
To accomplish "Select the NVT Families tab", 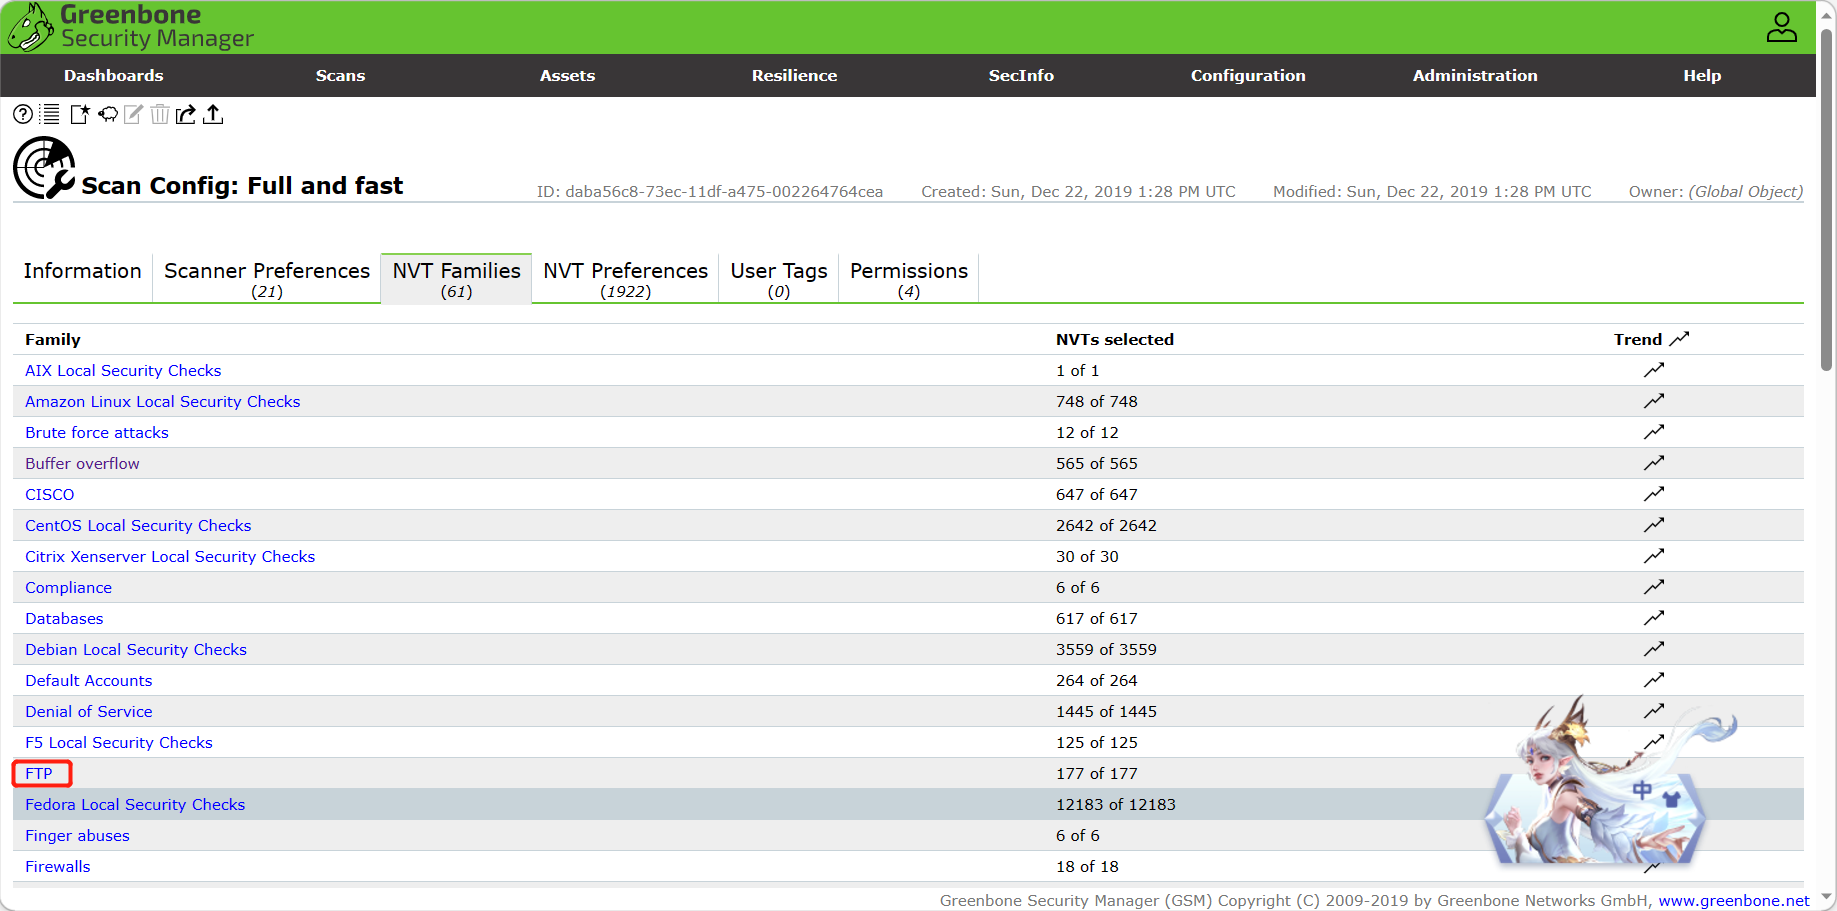I will click(456, 278).
